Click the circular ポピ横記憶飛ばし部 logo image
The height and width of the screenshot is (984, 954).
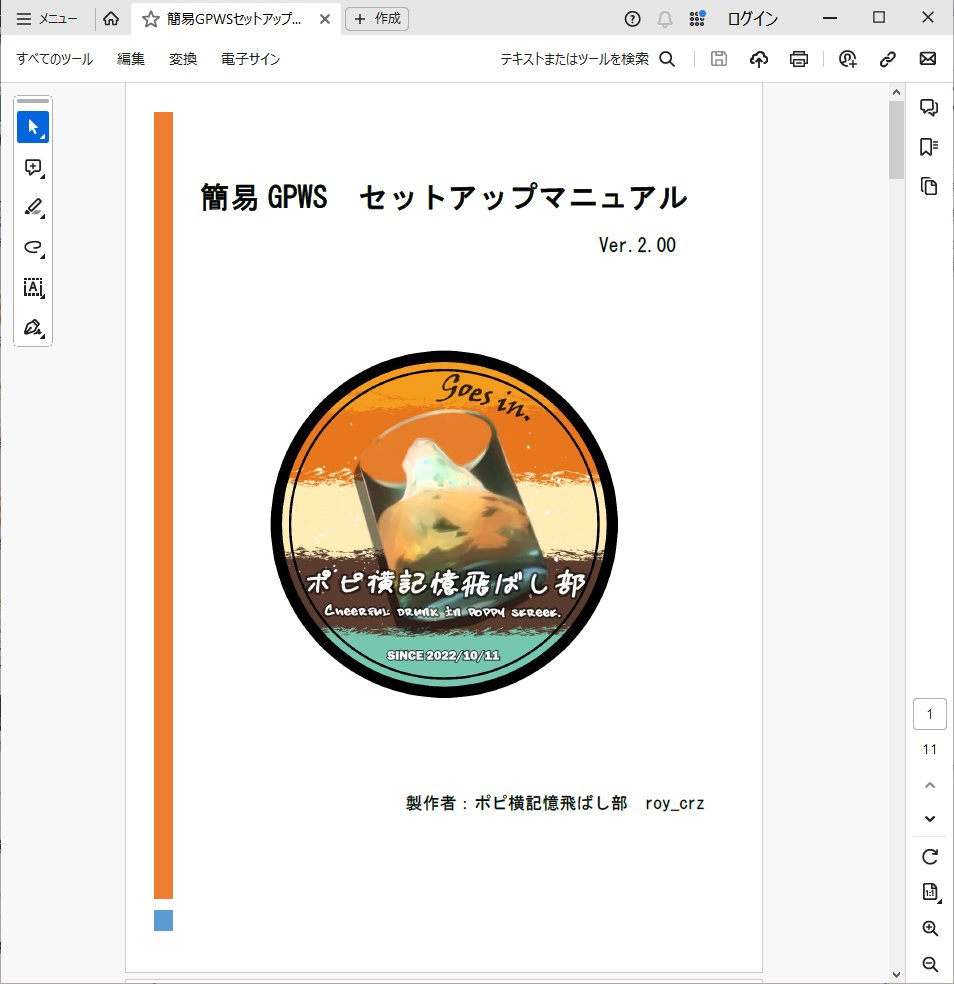pos(444,524)
